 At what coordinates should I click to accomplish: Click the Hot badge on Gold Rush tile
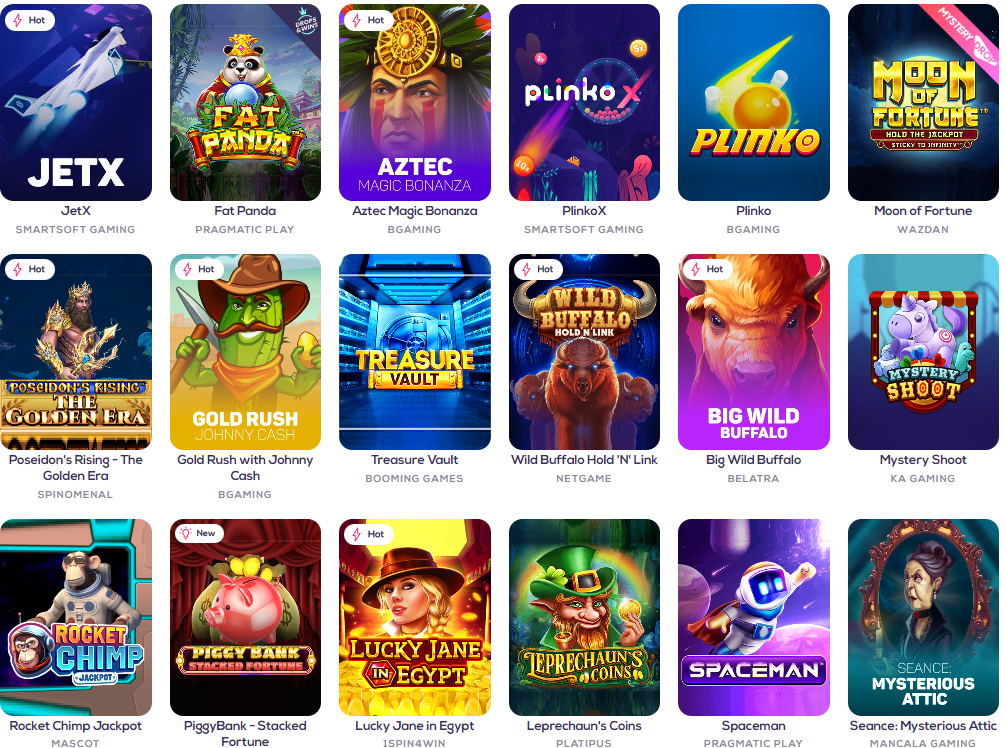coord(198,269)
